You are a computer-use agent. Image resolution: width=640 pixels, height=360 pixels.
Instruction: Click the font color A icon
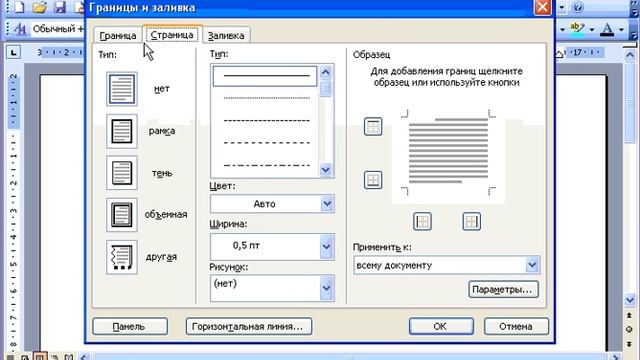[607, 29]
